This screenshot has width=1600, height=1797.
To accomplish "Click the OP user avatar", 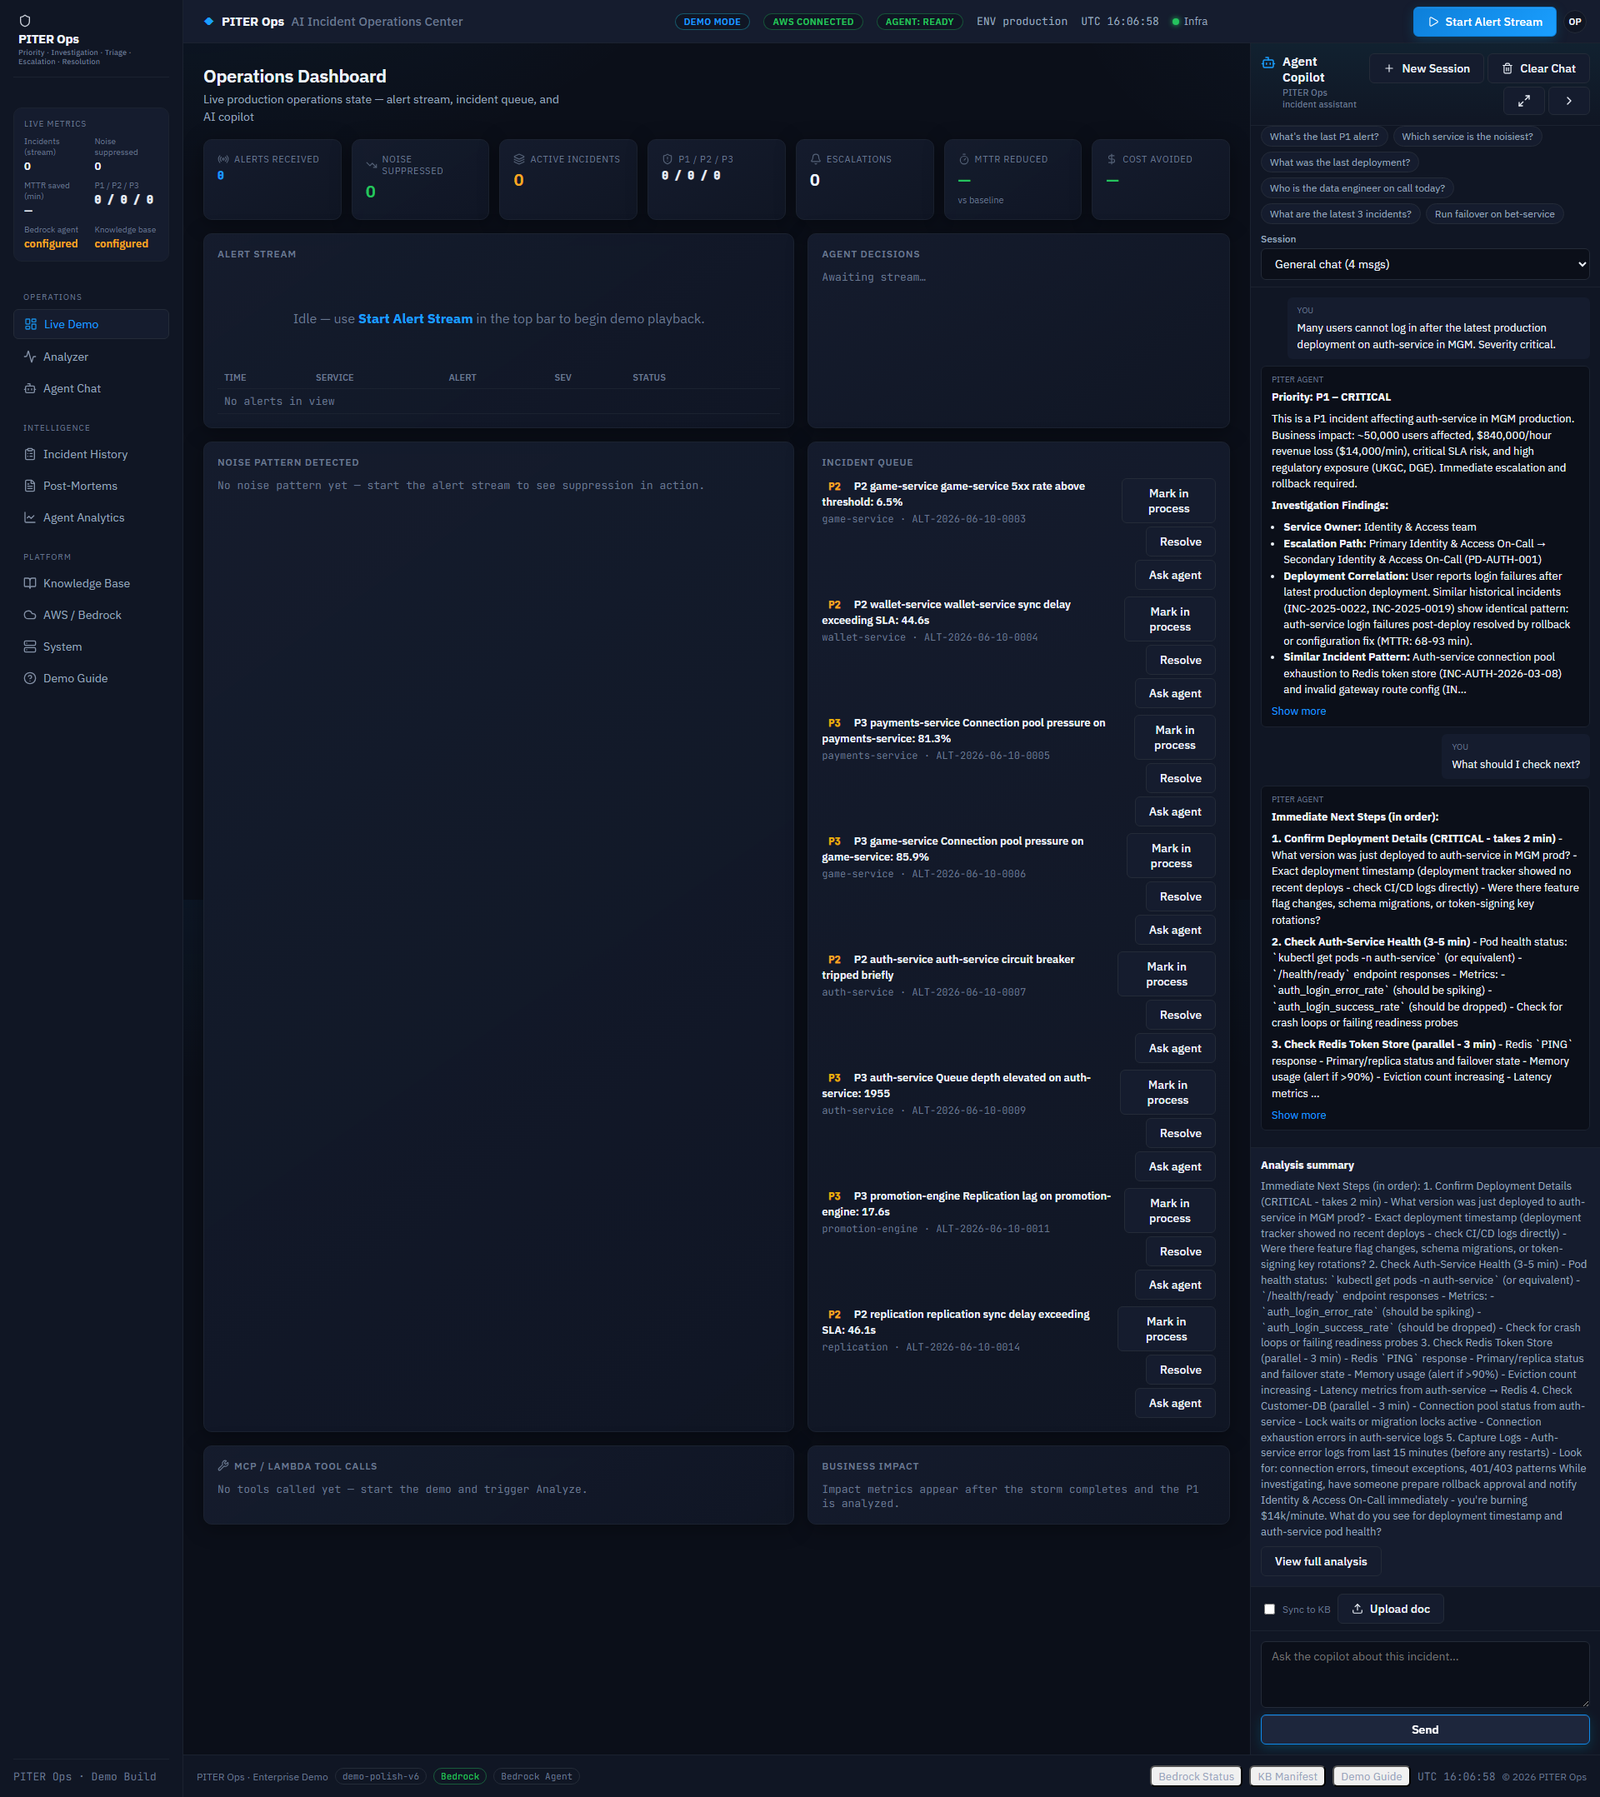I will tap(1575, 21).
